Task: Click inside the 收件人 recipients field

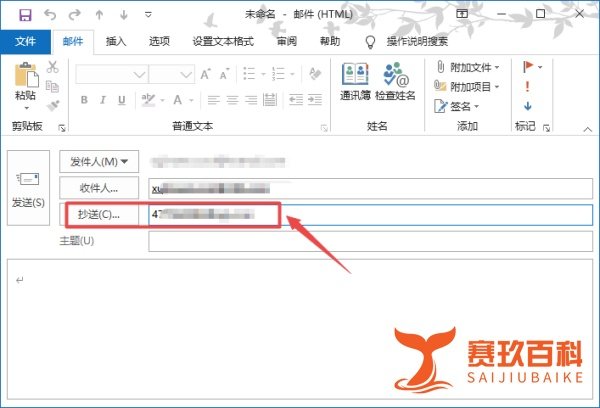Action: point(370,188)
